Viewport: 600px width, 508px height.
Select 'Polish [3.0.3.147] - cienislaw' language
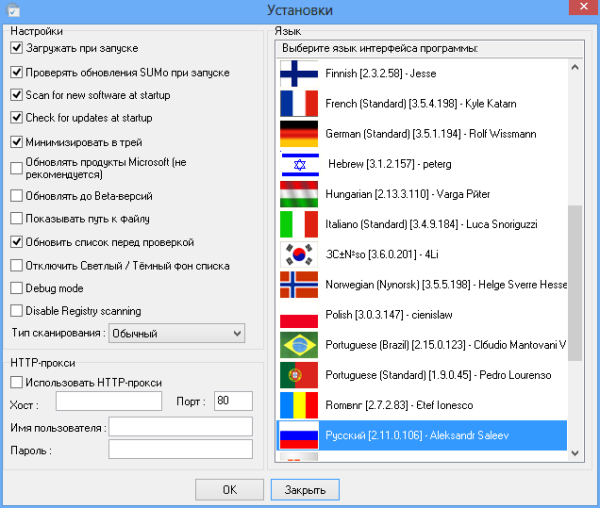pos(422,315)
